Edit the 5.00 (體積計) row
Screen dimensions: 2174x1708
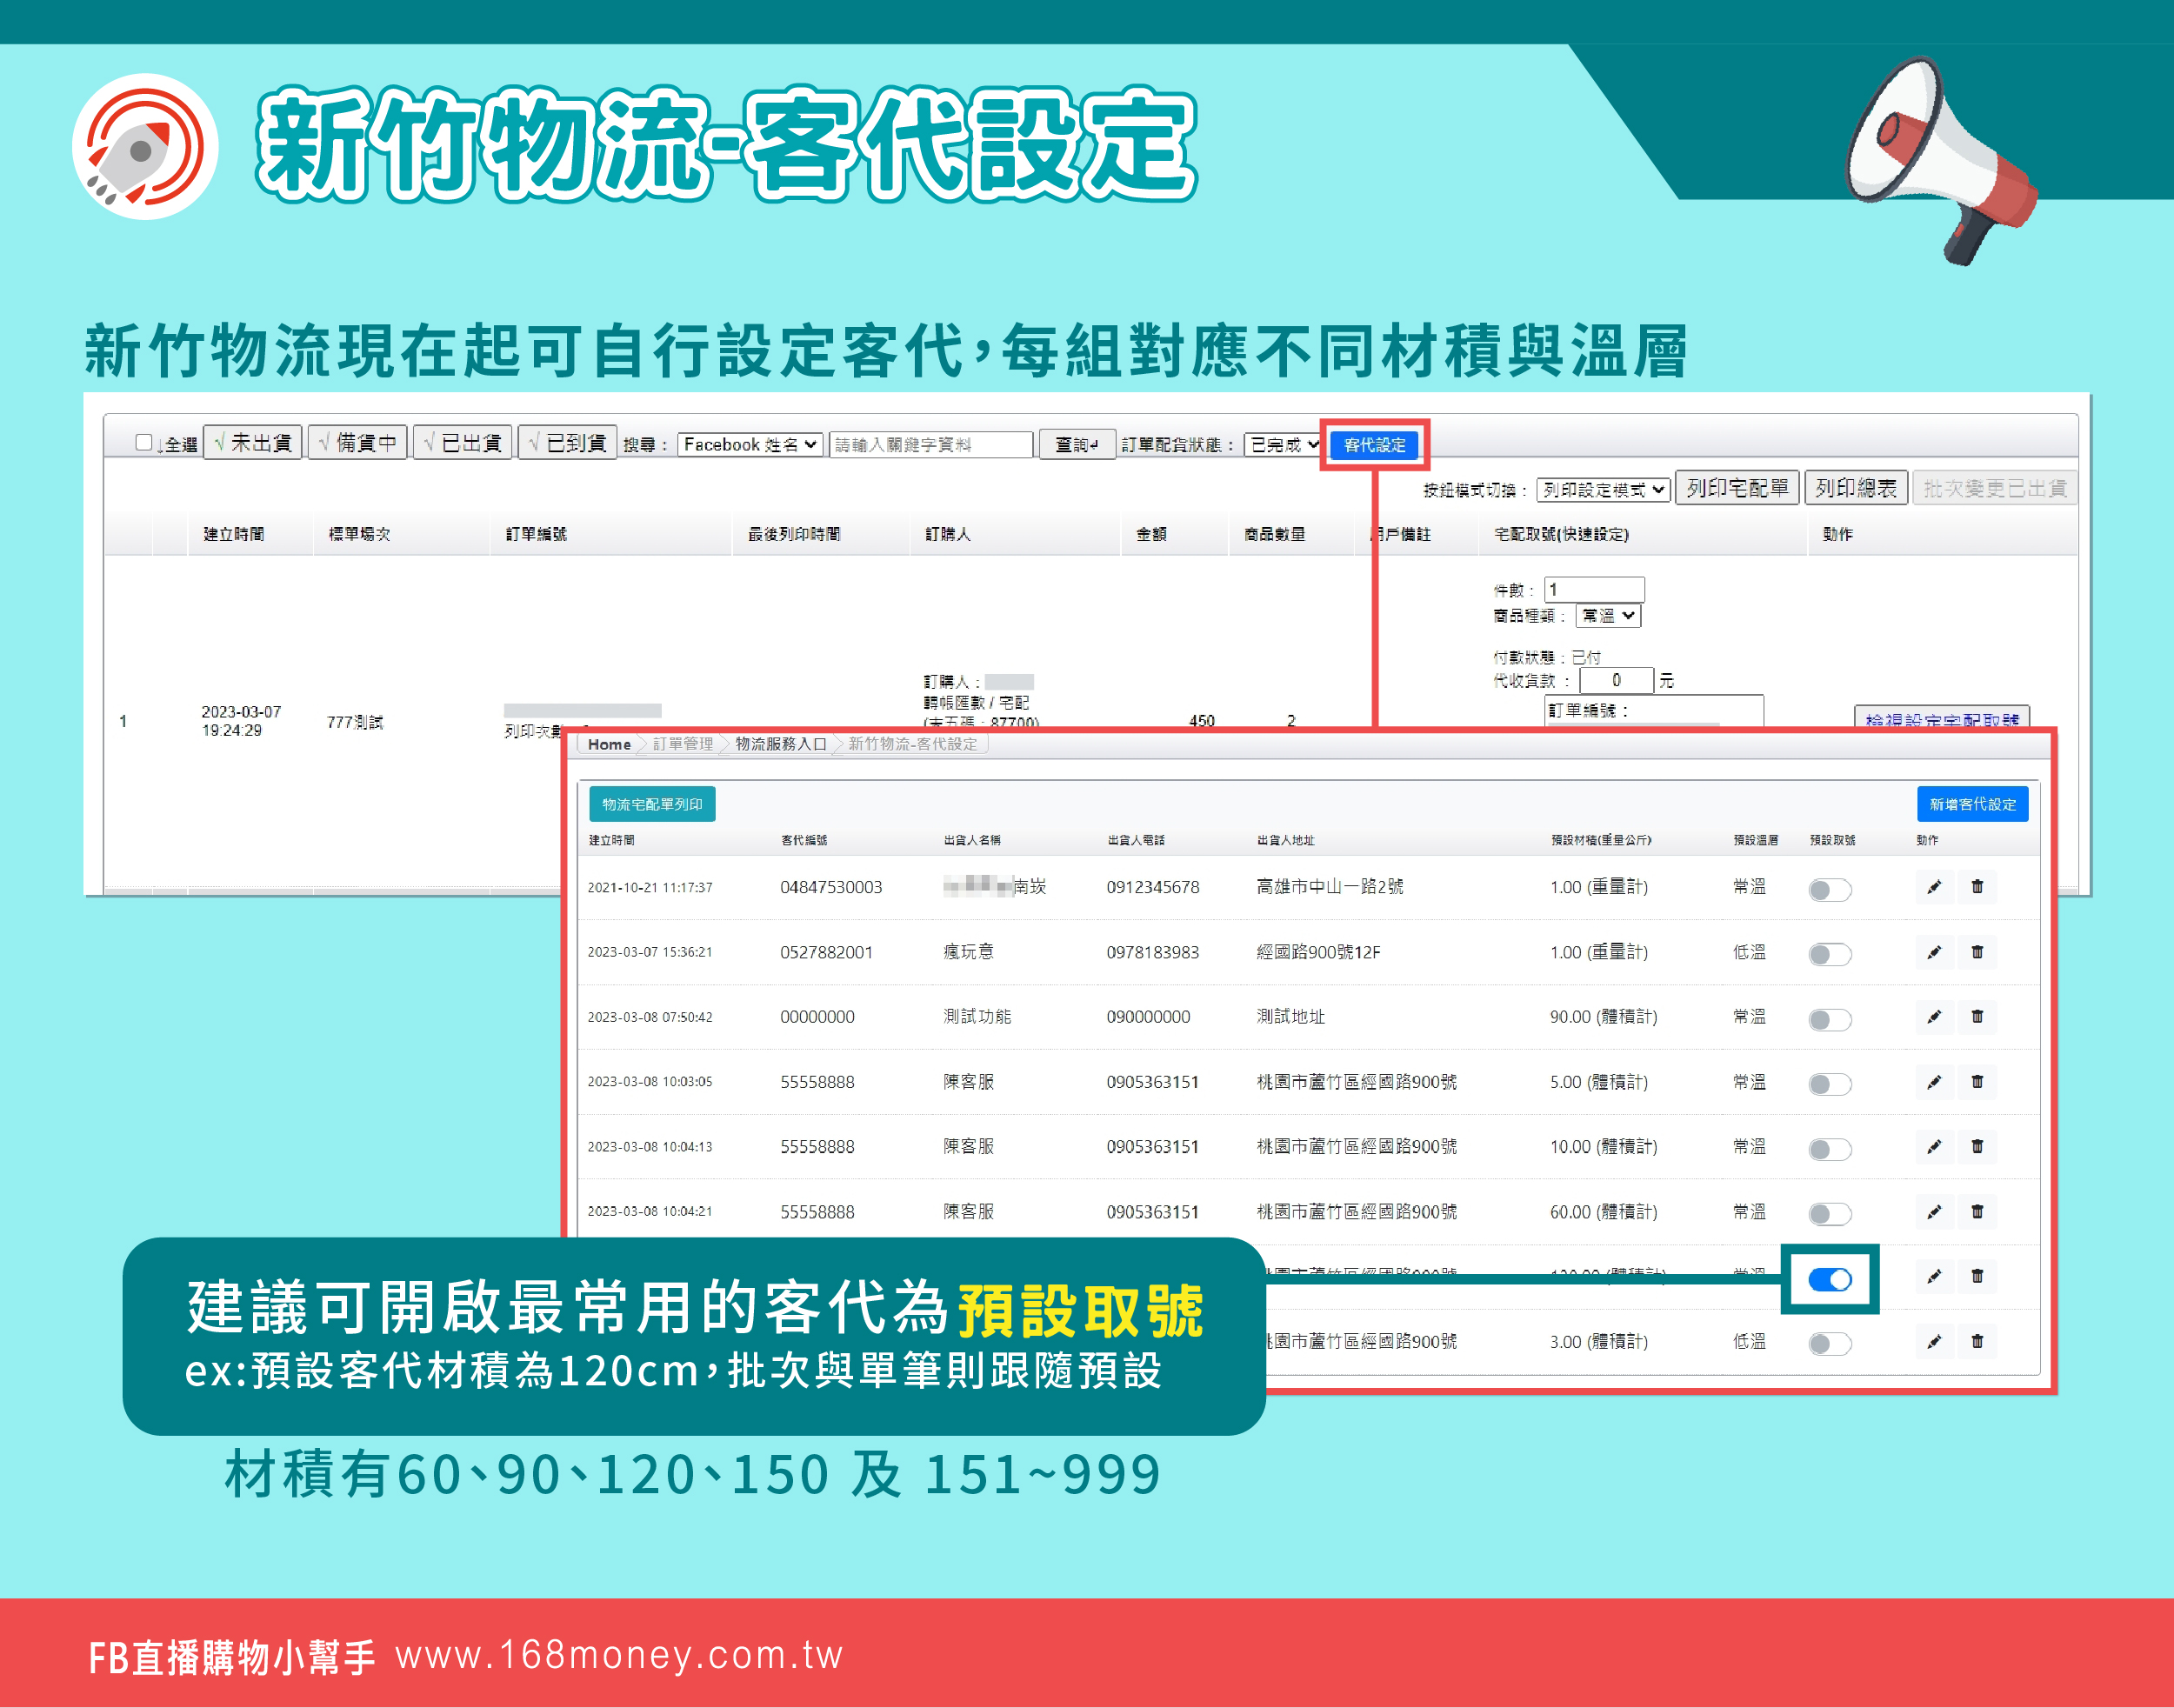click(1934, 1082)
